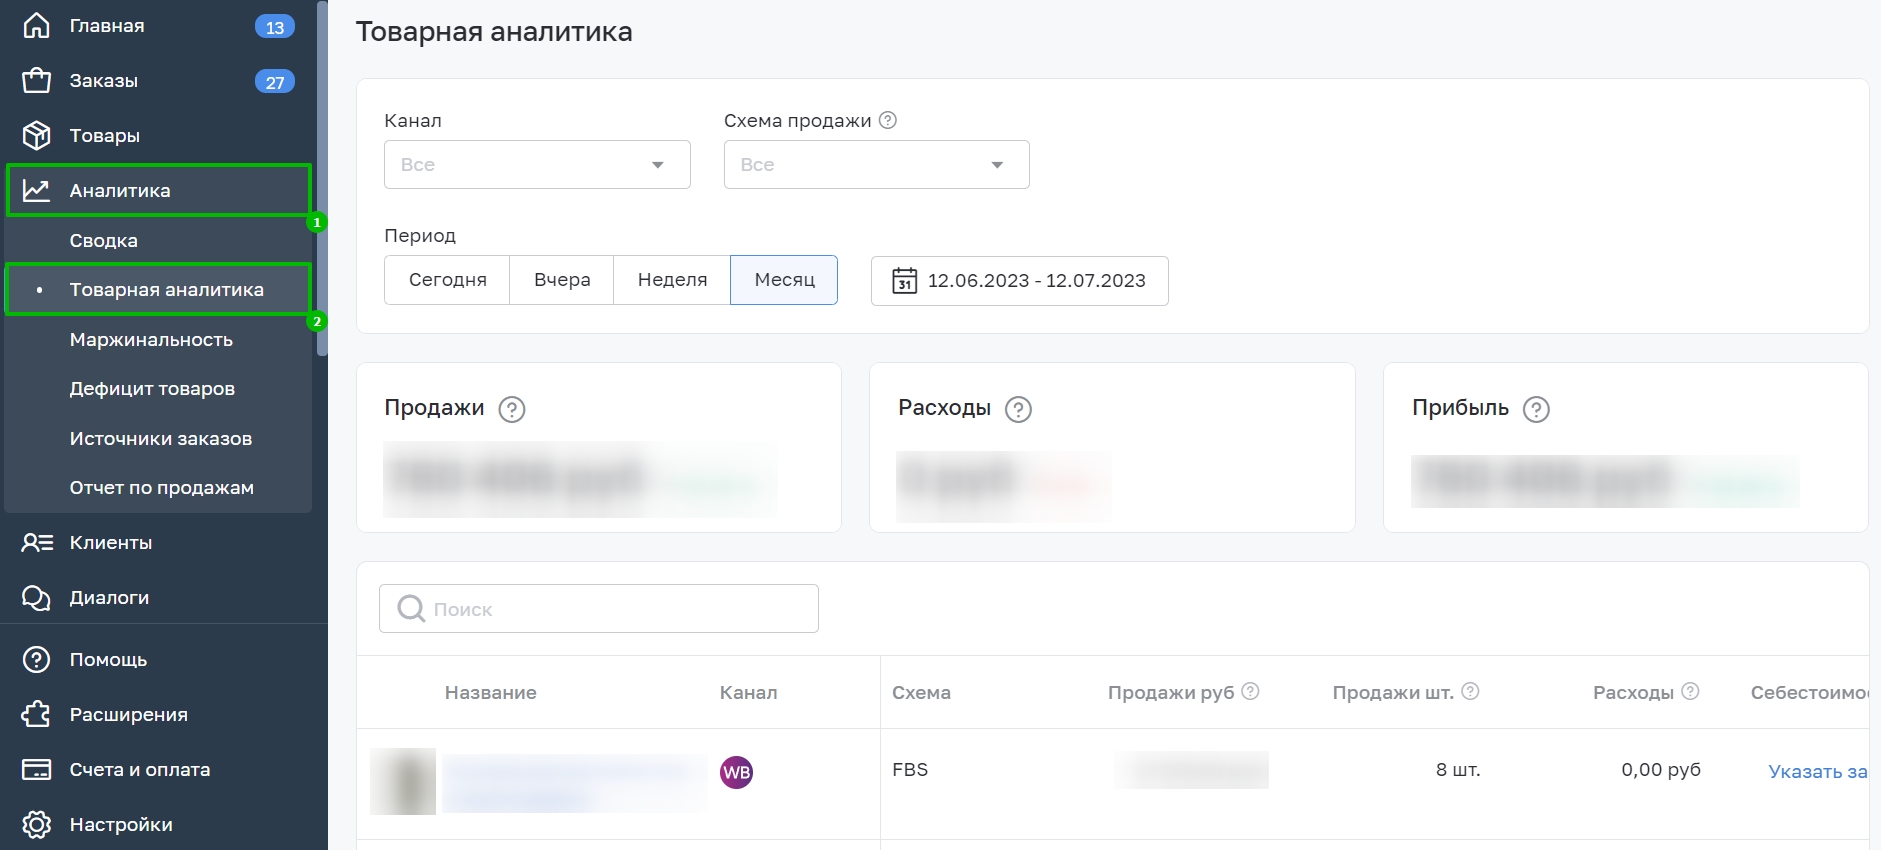Switch period to Вчера
The width and height of the screenshot is (1881, 850).
561,280
